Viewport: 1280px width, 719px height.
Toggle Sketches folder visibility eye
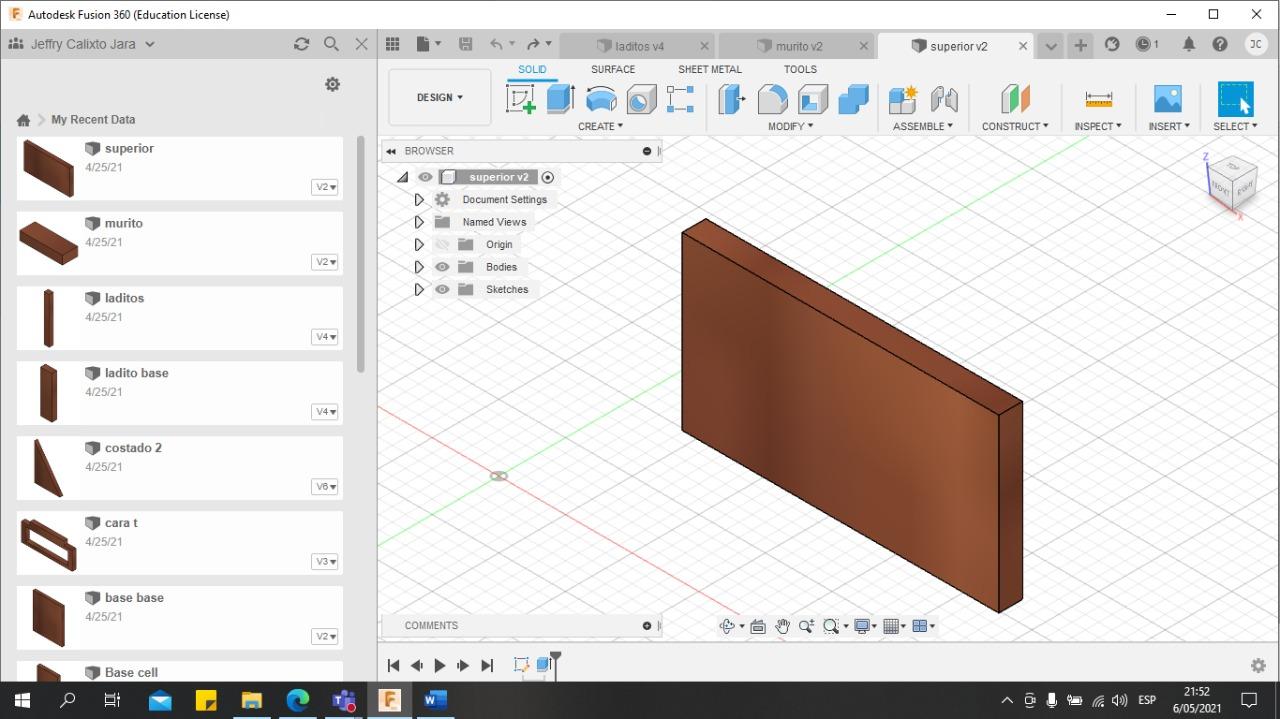tap(442, 289)
